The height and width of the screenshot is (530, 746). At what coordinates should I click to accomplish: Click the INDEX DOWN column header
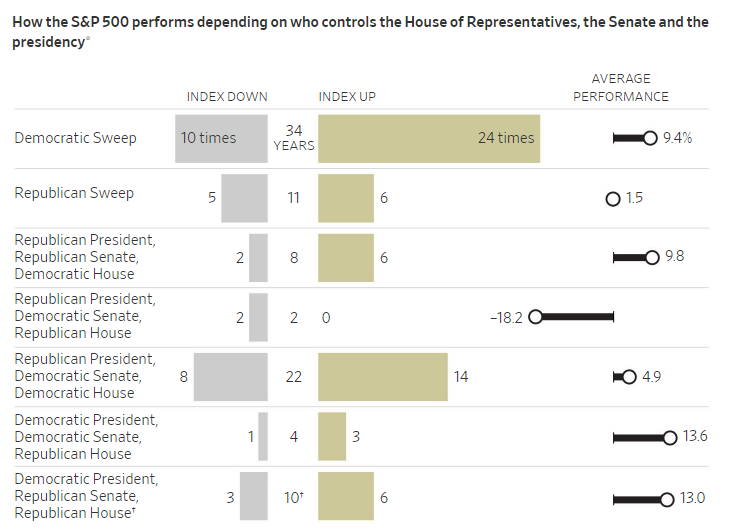(227, 97)
